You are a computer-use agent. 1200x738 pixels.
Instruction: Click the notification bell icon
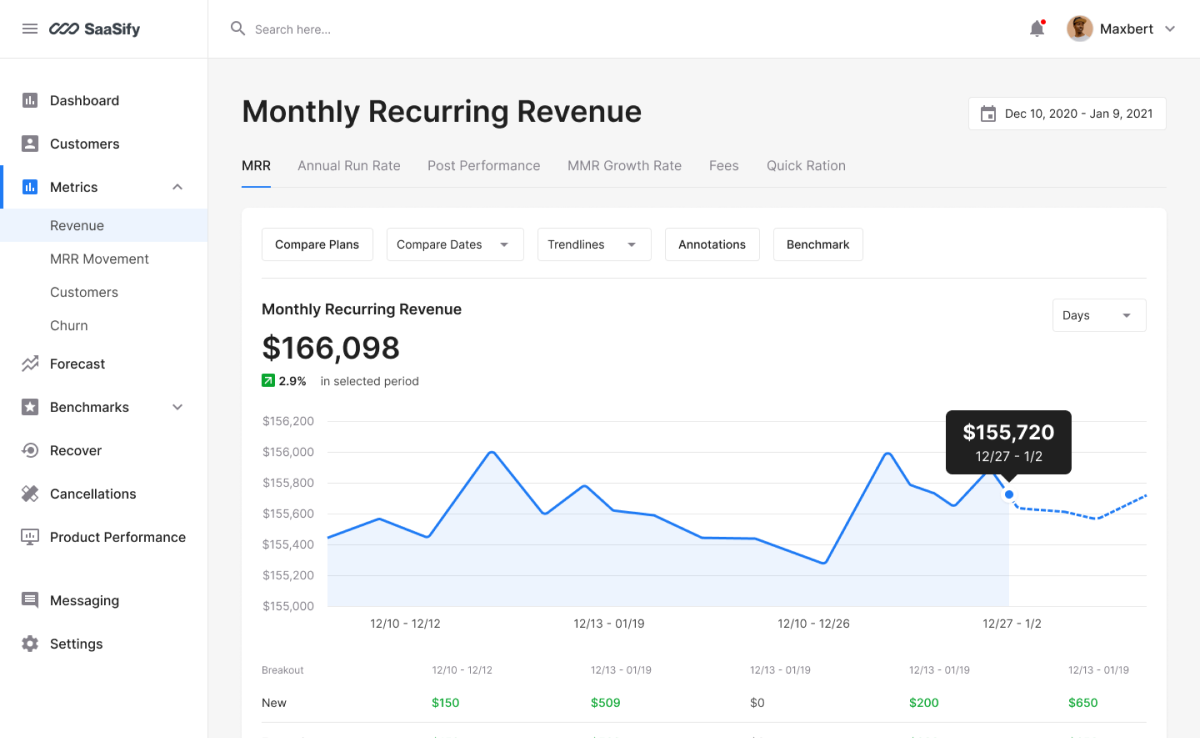click(x=1037, y=29)
